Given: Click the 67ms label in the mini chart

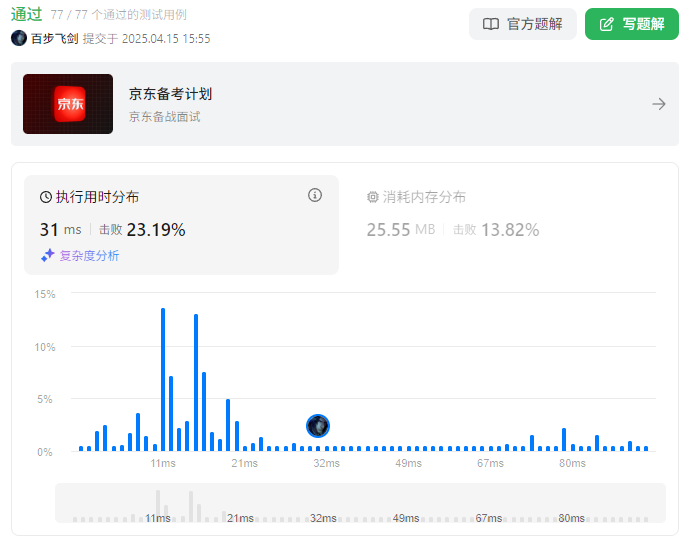Looking at the screenshot, I should pyautogui.click(x=489, y=518).
